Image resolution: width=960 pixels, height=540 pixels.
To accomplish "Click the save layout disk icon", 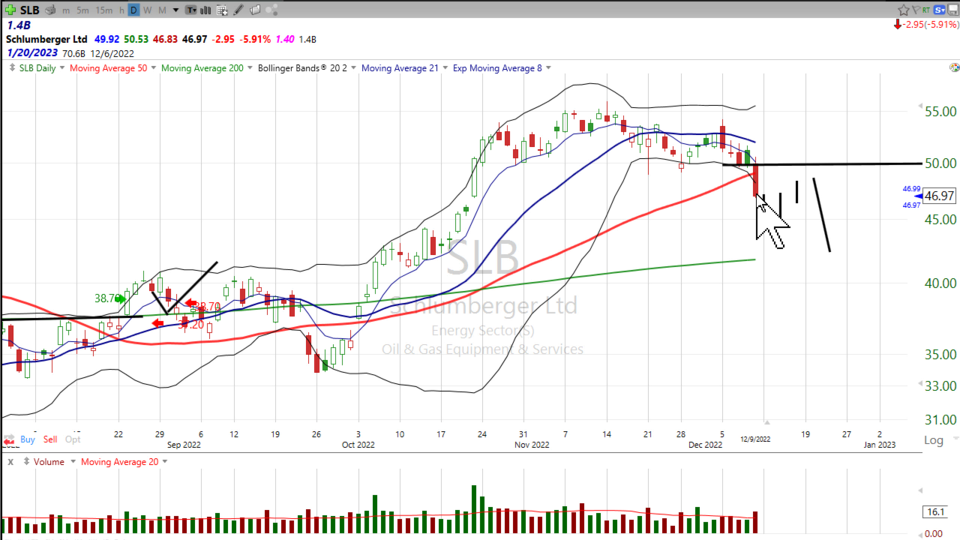I will coord(953,10).
